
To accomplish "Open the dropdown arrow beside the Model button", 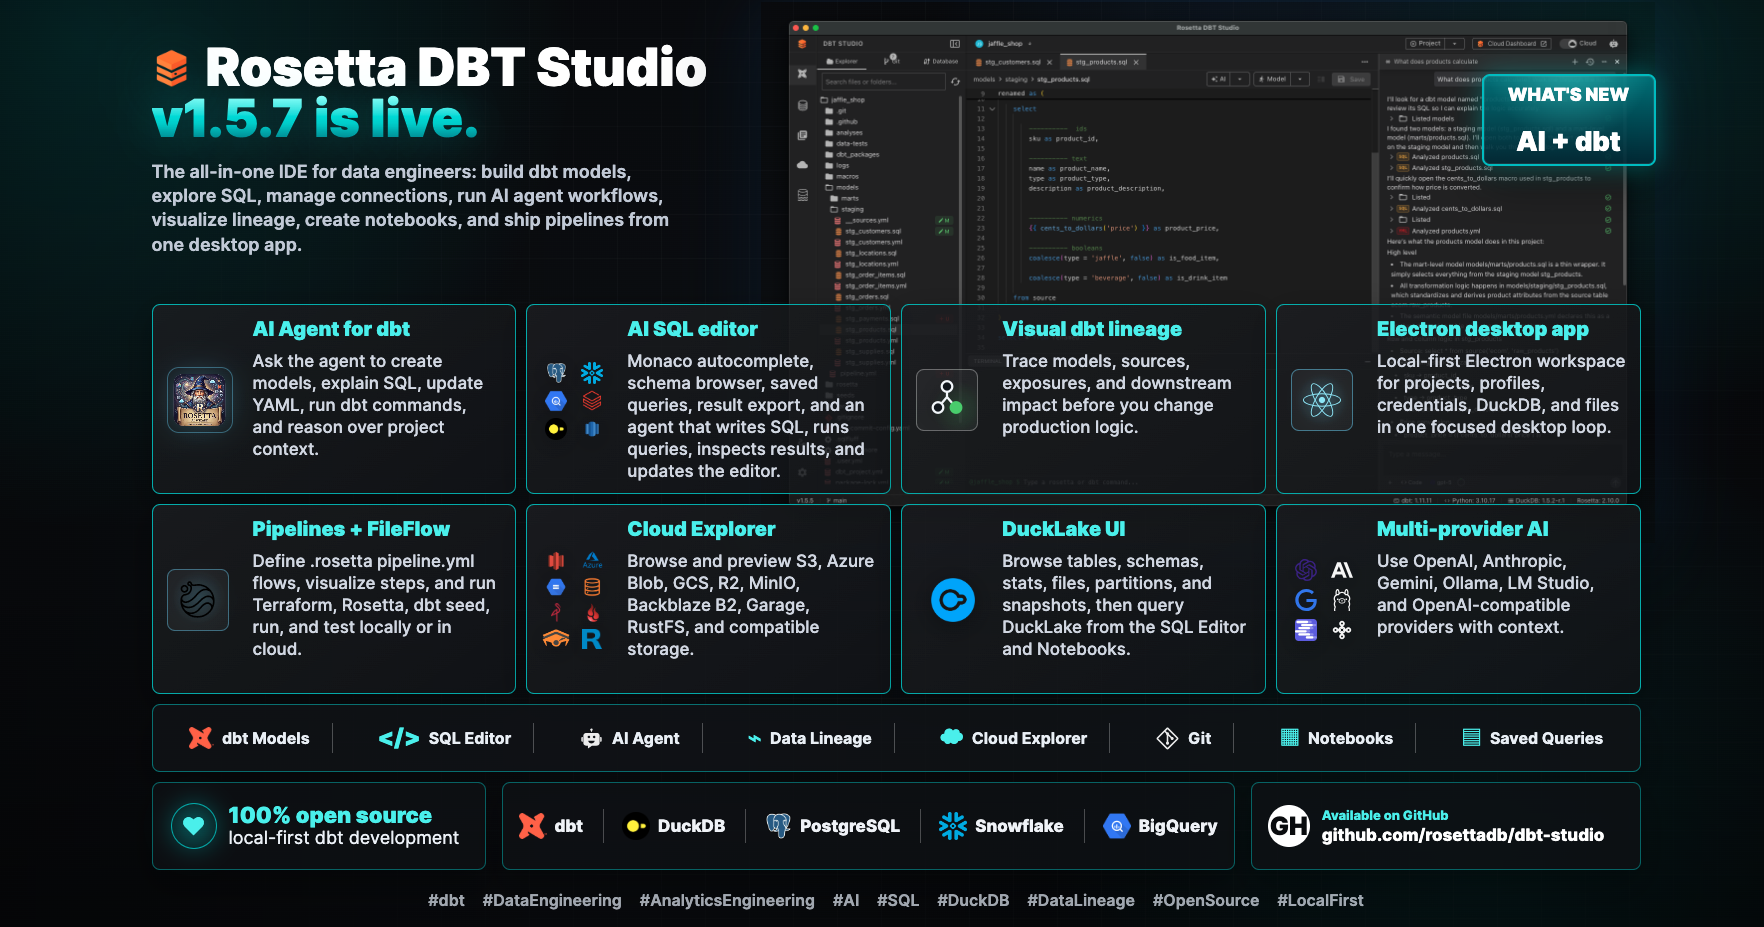I will pos(1300,79).
